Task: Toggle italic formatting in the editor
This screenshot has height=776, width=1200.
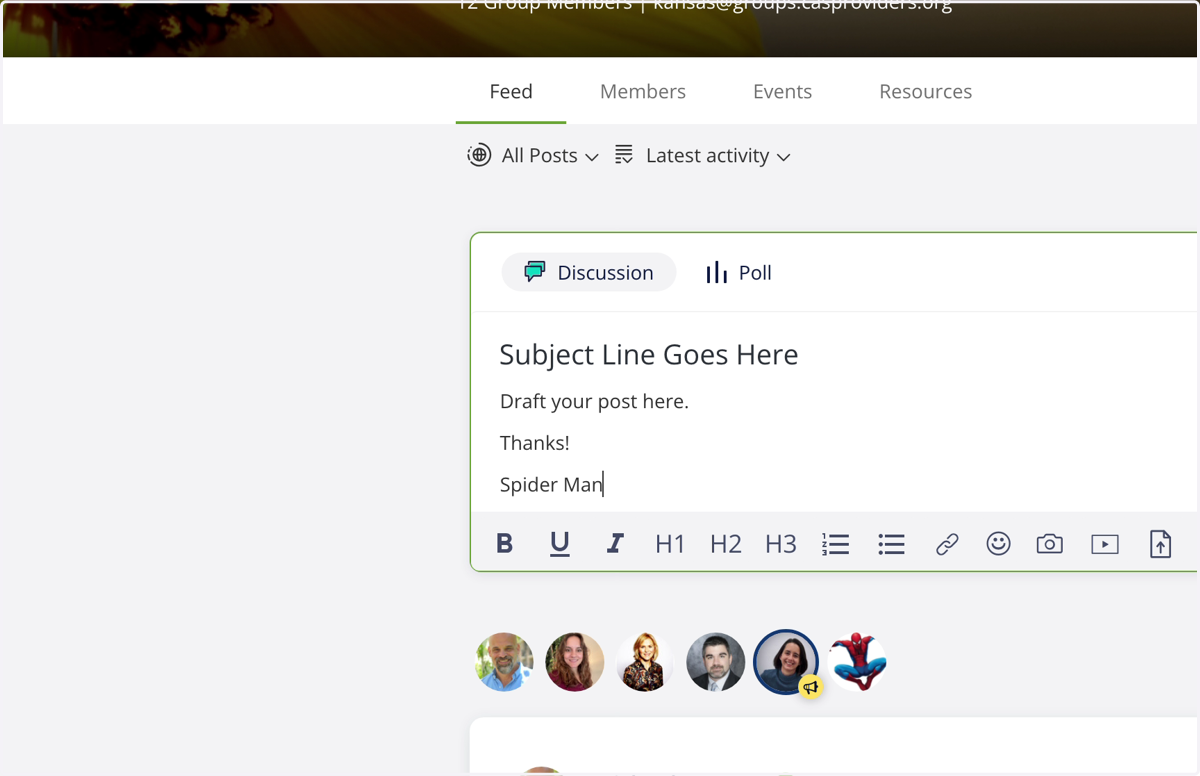Action: click(615, 544)
